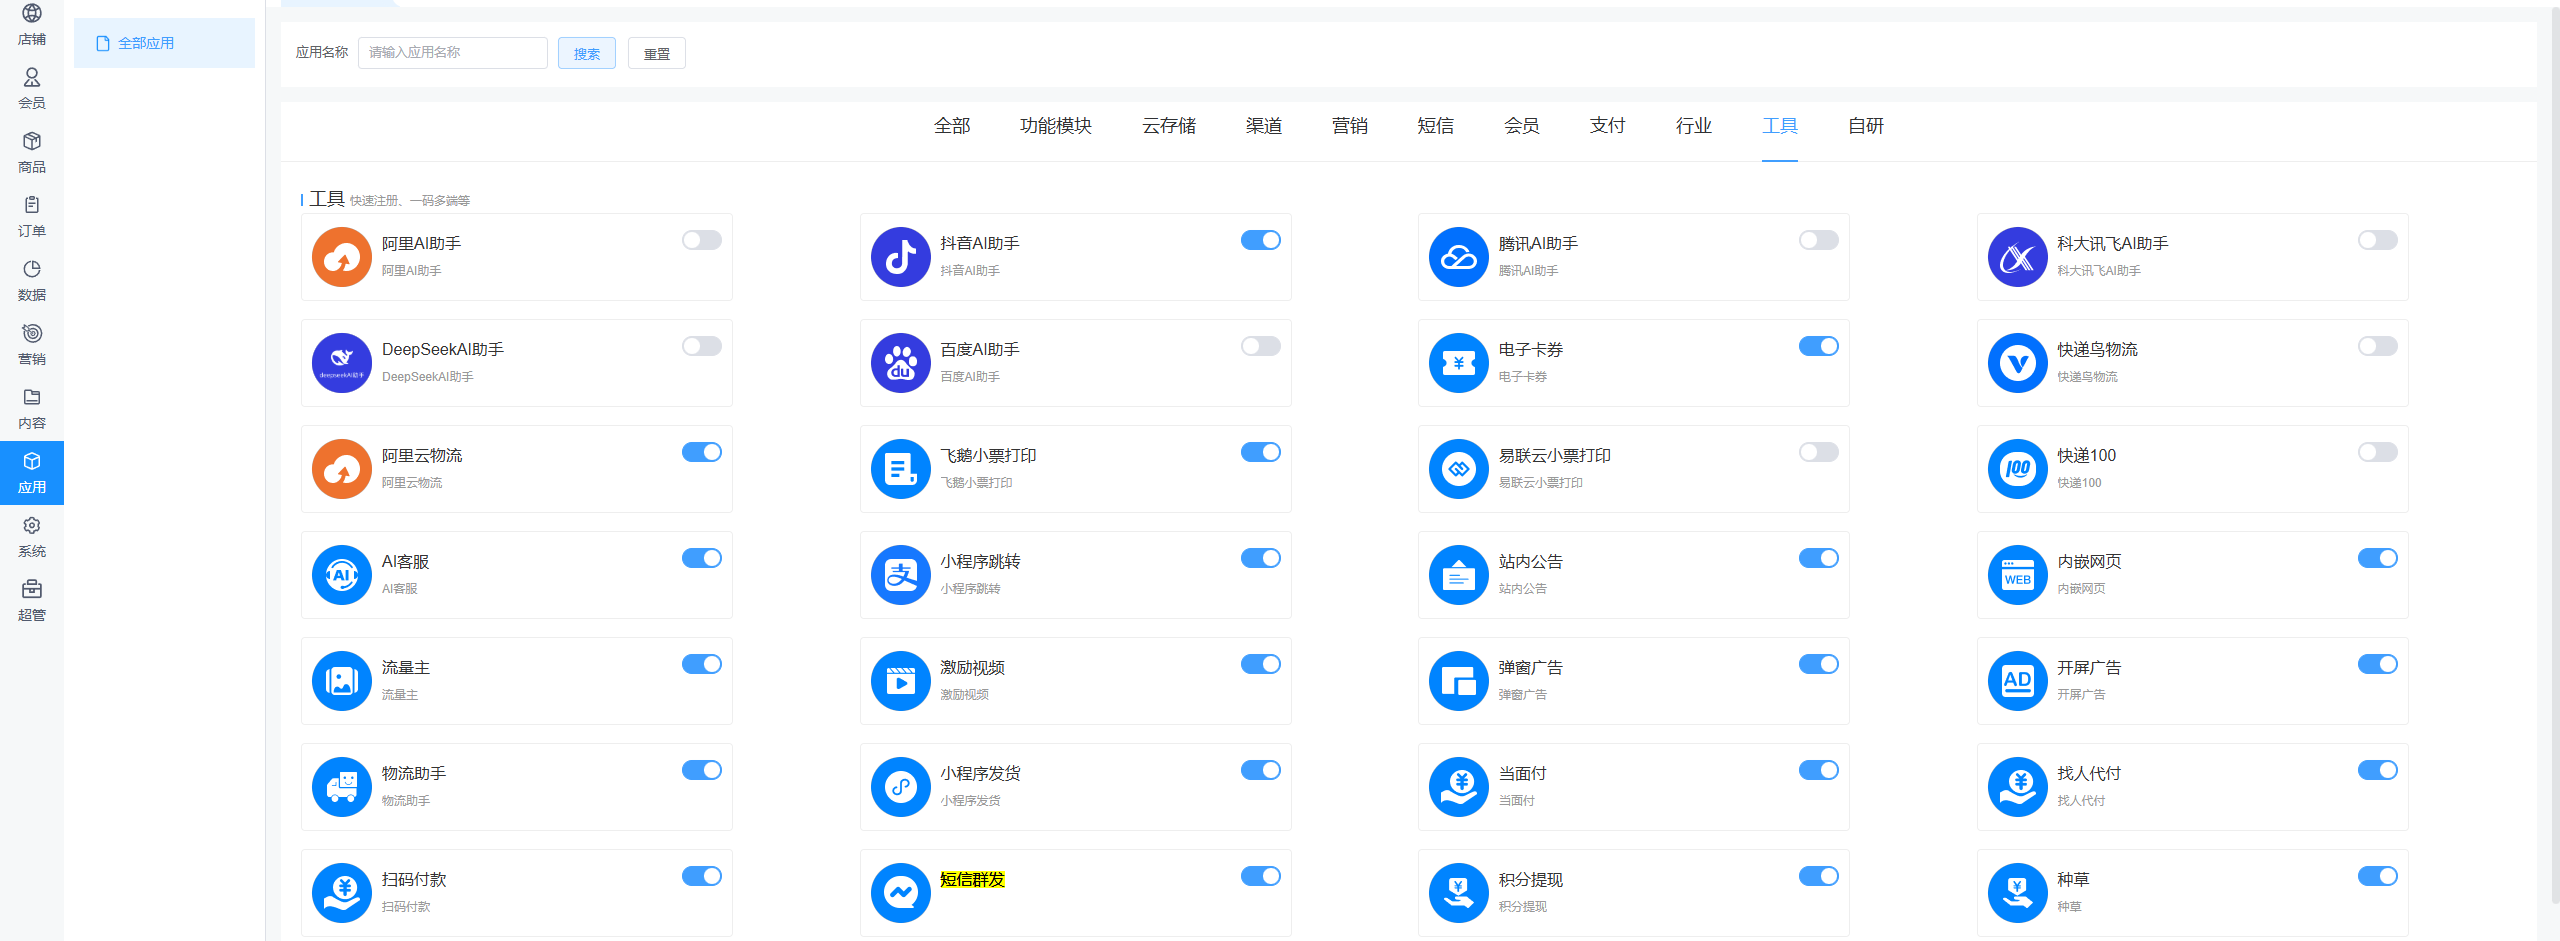
Task: Enable the 快递100 switch
Action: [x=2378, y=452]
